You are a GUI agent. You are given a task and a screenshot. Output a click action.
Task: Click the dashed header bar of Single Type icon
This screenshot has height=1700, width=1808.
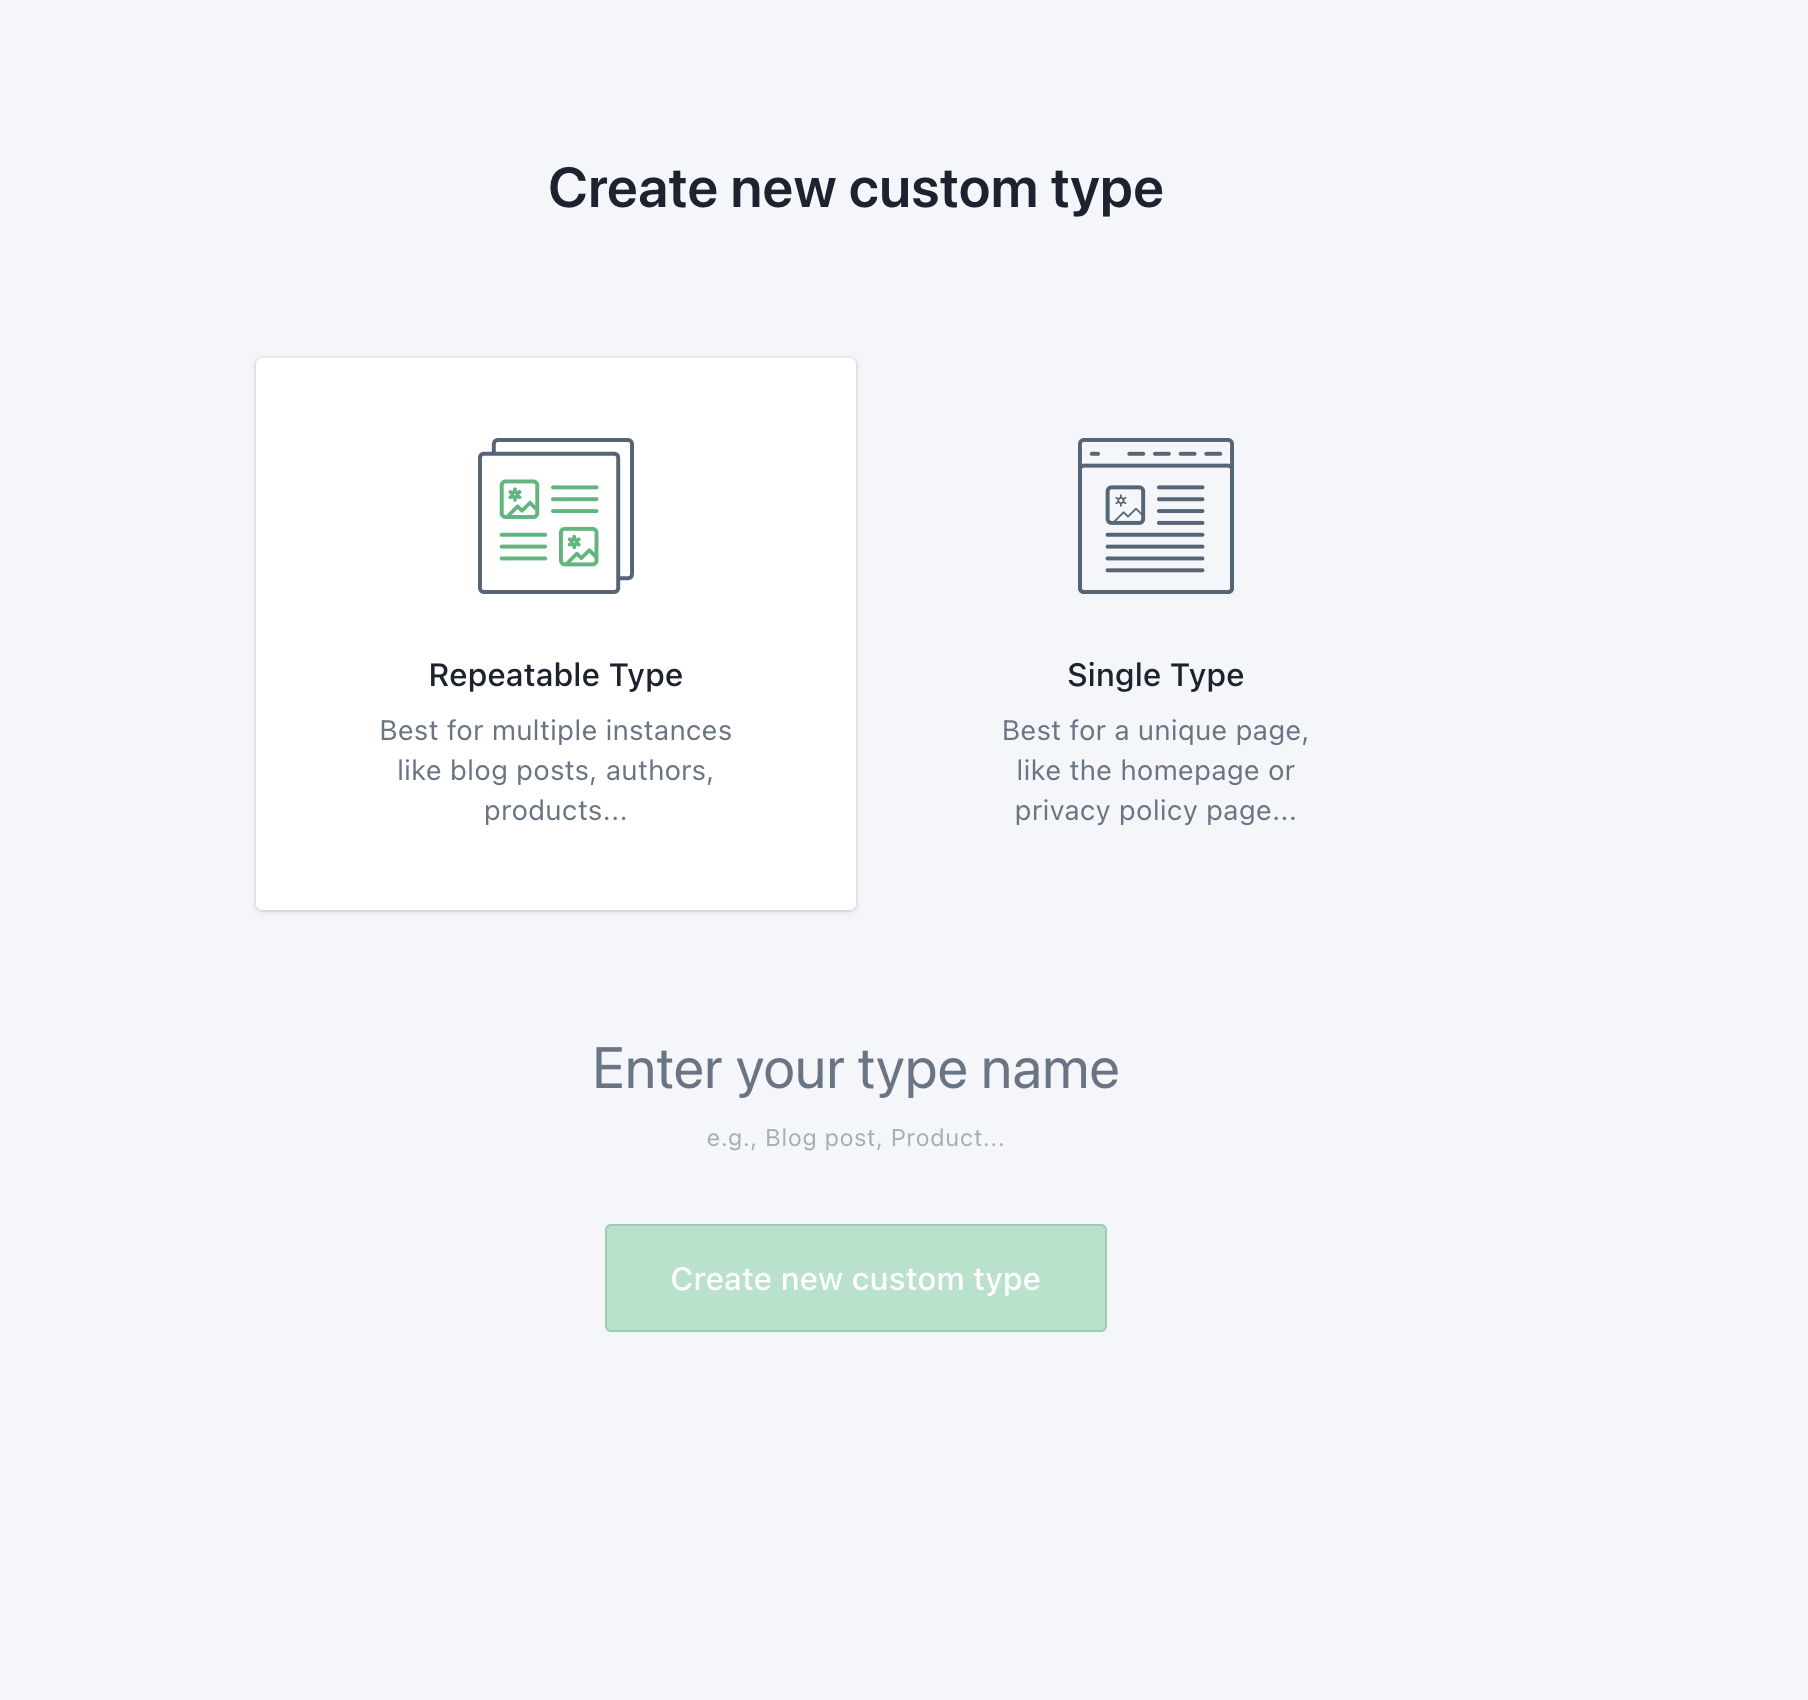coord(1155,453)
